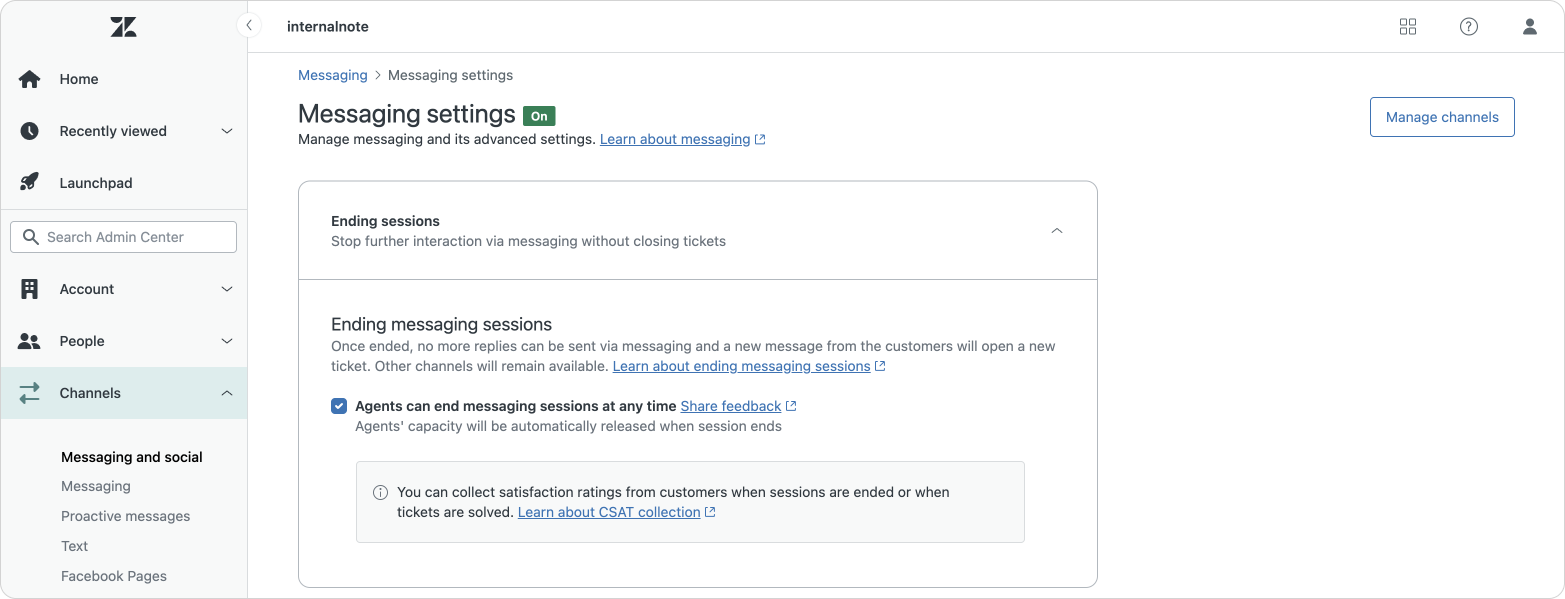Collapse the Ending sessions panel

1057,231
